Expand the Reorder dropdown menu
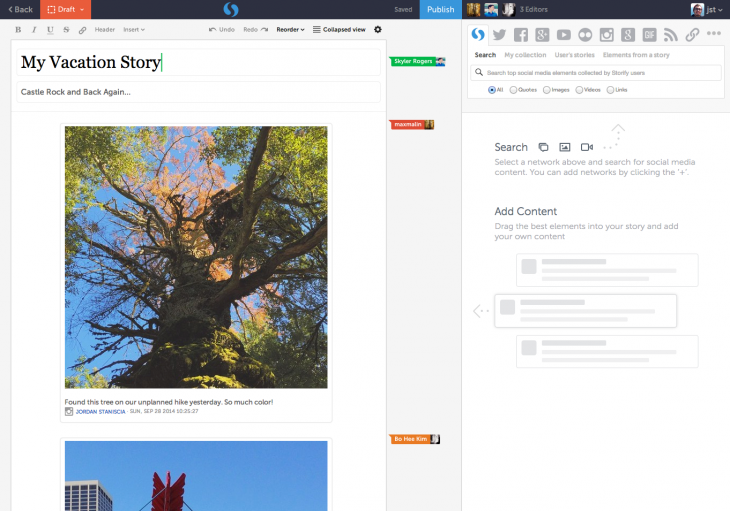This screenshot has height=511, width=730. 290,30
